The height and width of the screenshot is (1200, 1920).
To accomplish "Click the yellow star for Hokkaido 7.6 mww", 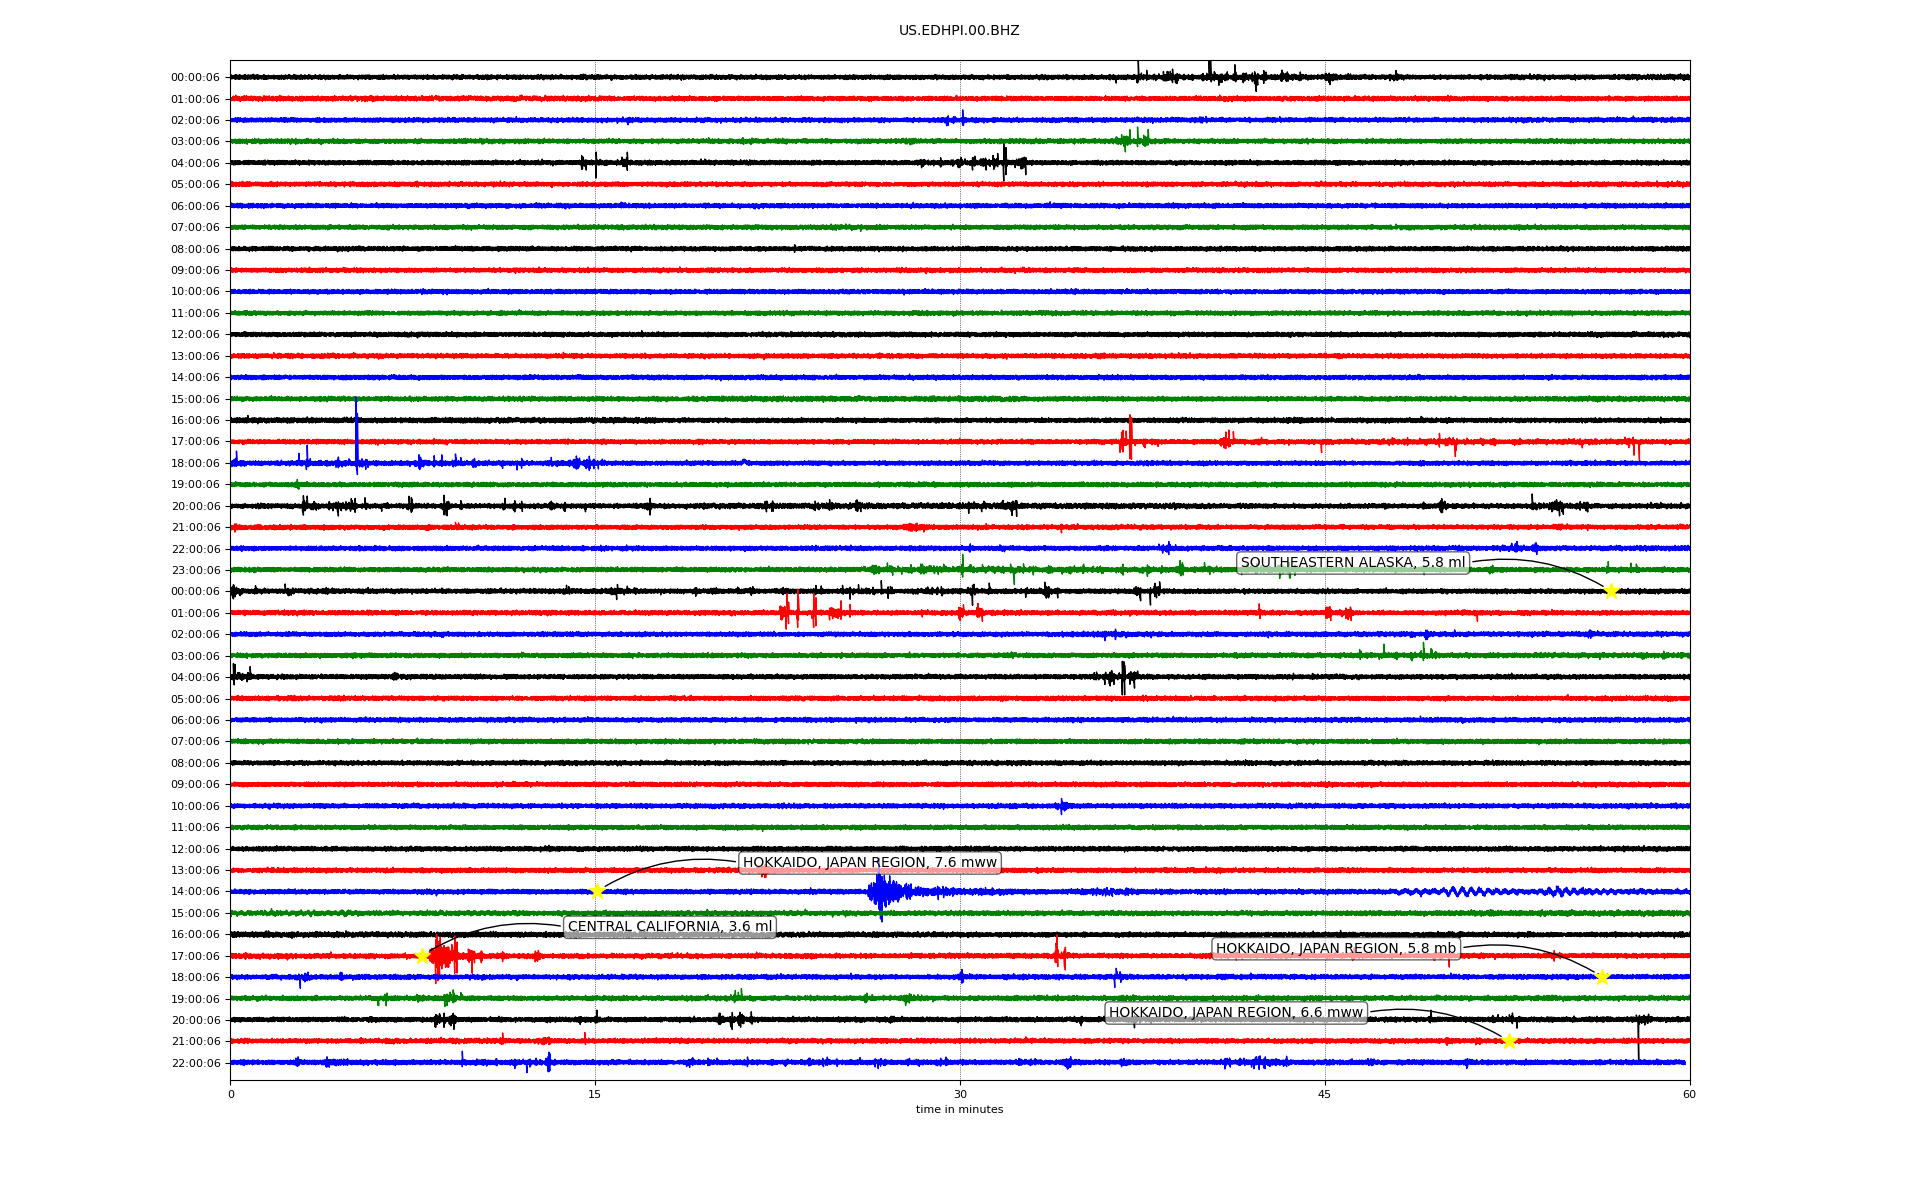I will 597,891.
